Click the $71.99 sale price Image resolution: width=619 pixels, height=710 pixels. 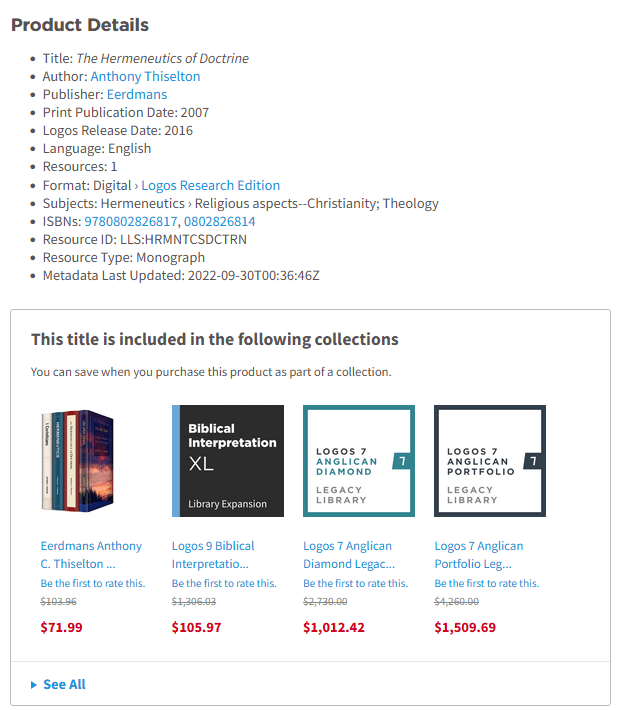click(x=62, y=628)
